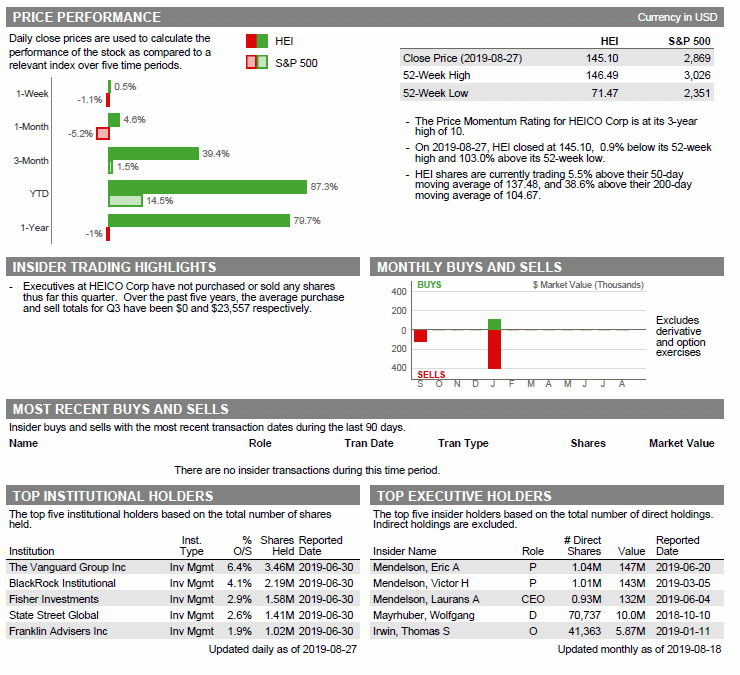
Task: Select the S&P 500 52-Week High value 3,026
Action: tap(697, 76)
